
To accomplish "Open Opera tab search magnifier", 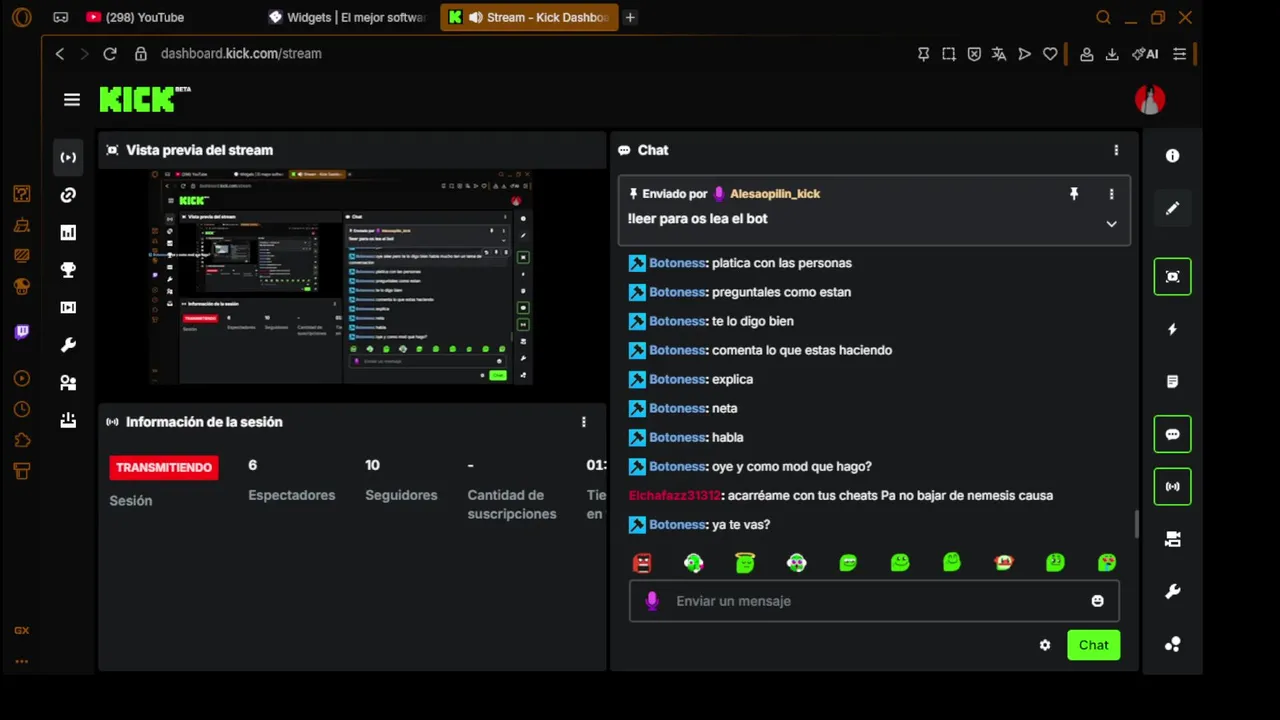I will [1103, 17].
